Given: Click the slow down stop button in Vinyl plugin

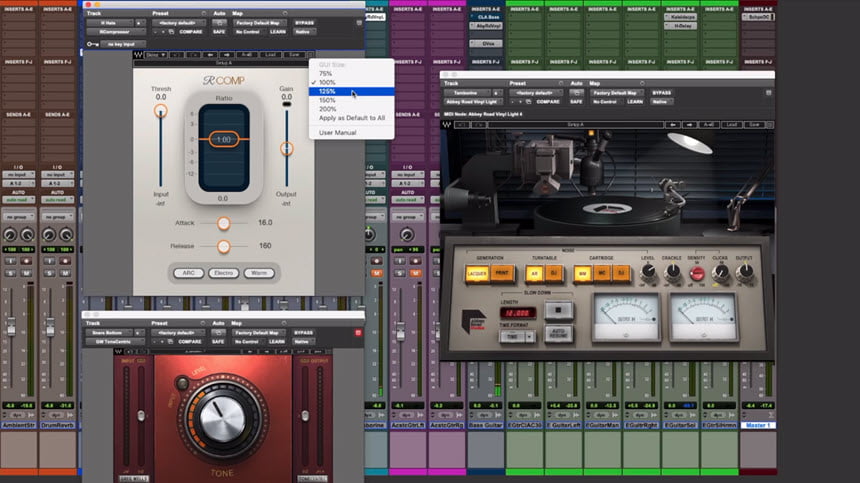Looking at the screenshot, I should coord(558,310).
